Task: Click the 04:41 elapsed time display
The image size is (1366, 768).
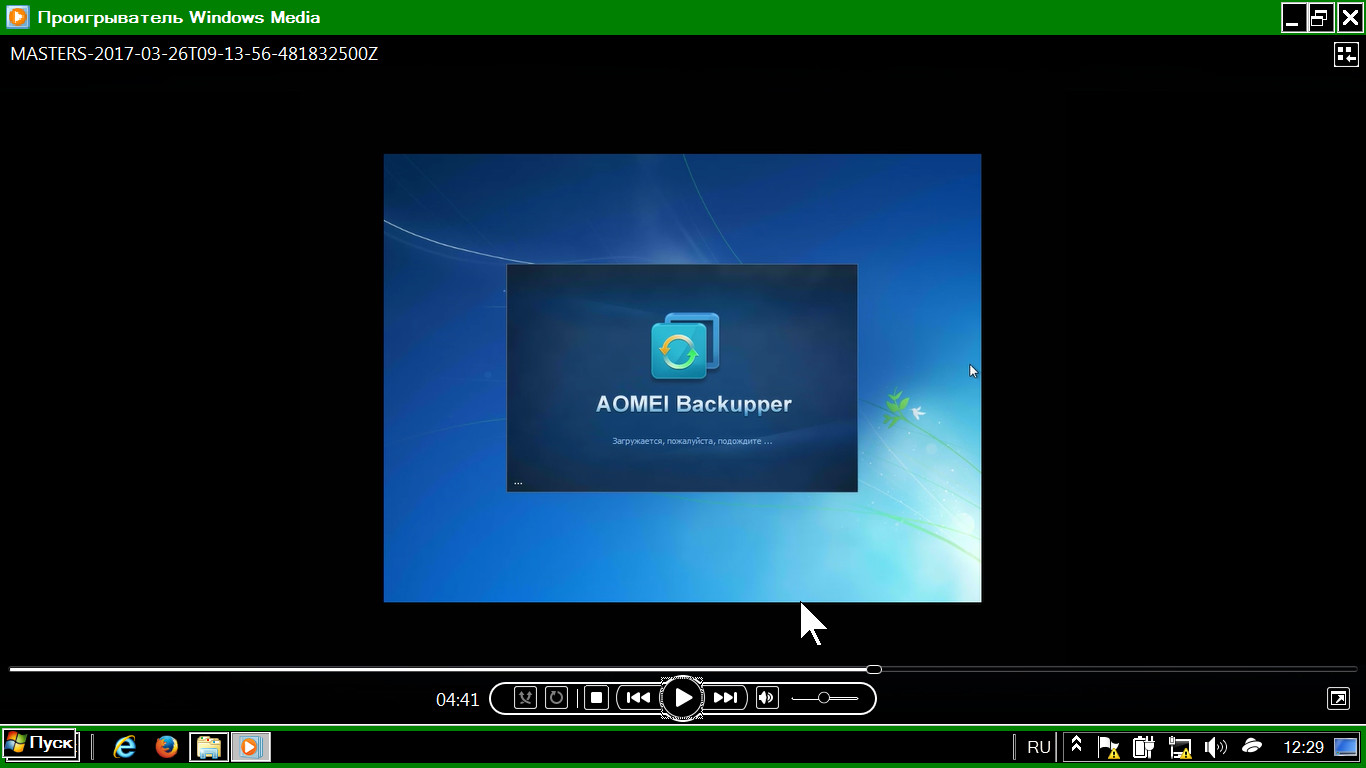Action: click(458, 699)
